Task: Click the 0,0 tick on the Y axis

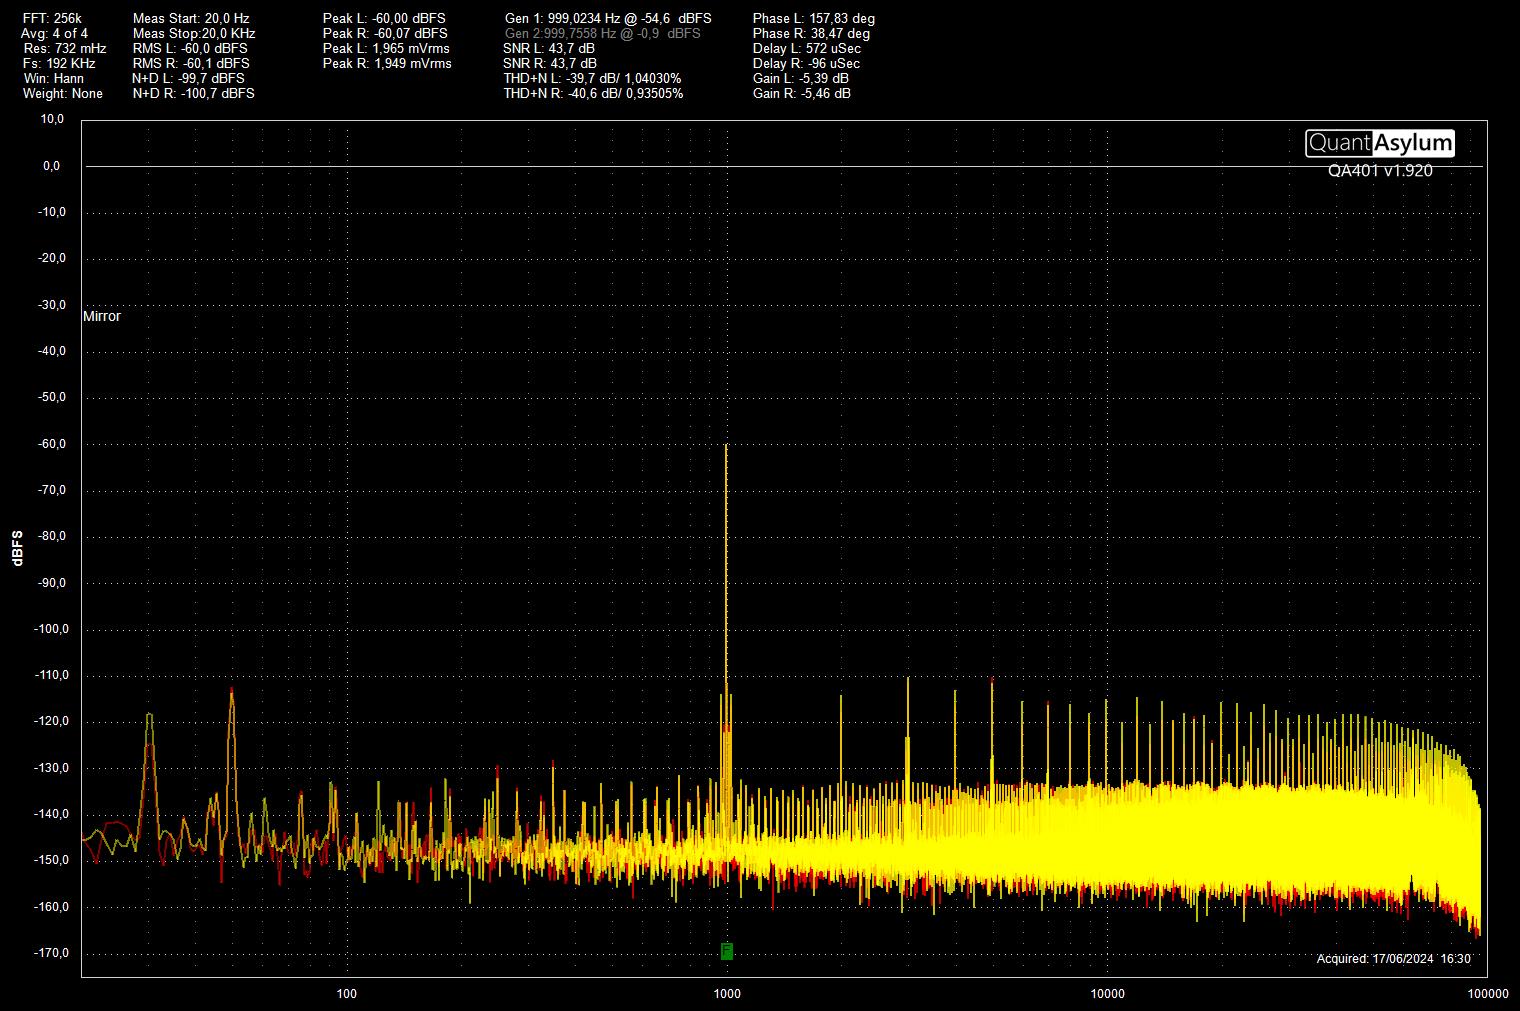Action: 54,166
